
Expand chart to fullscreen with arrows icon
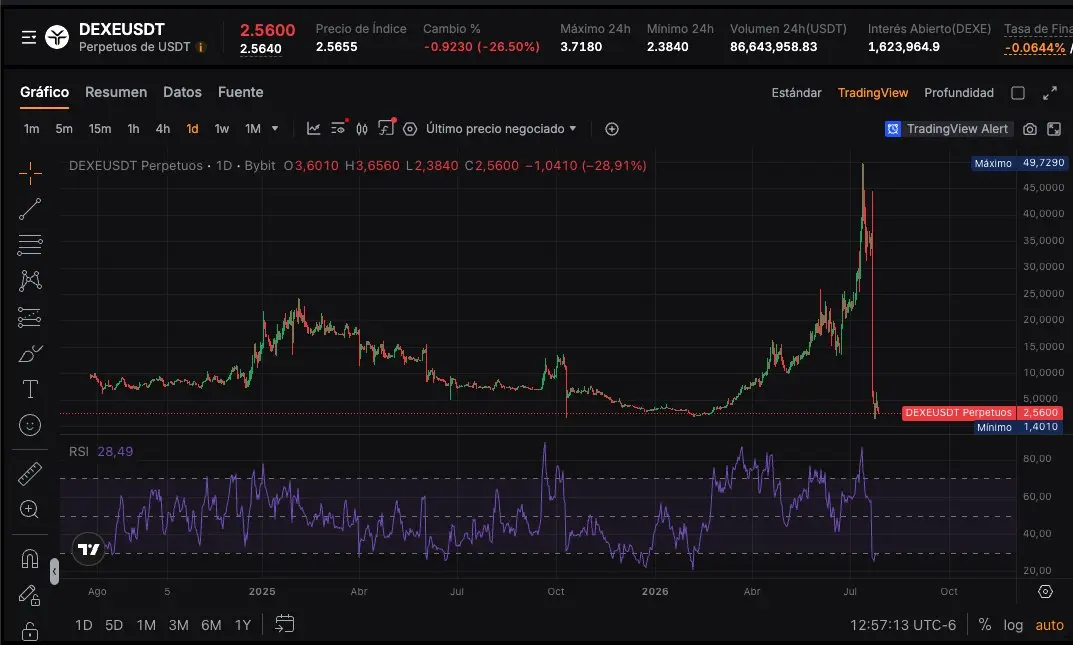1050,93
